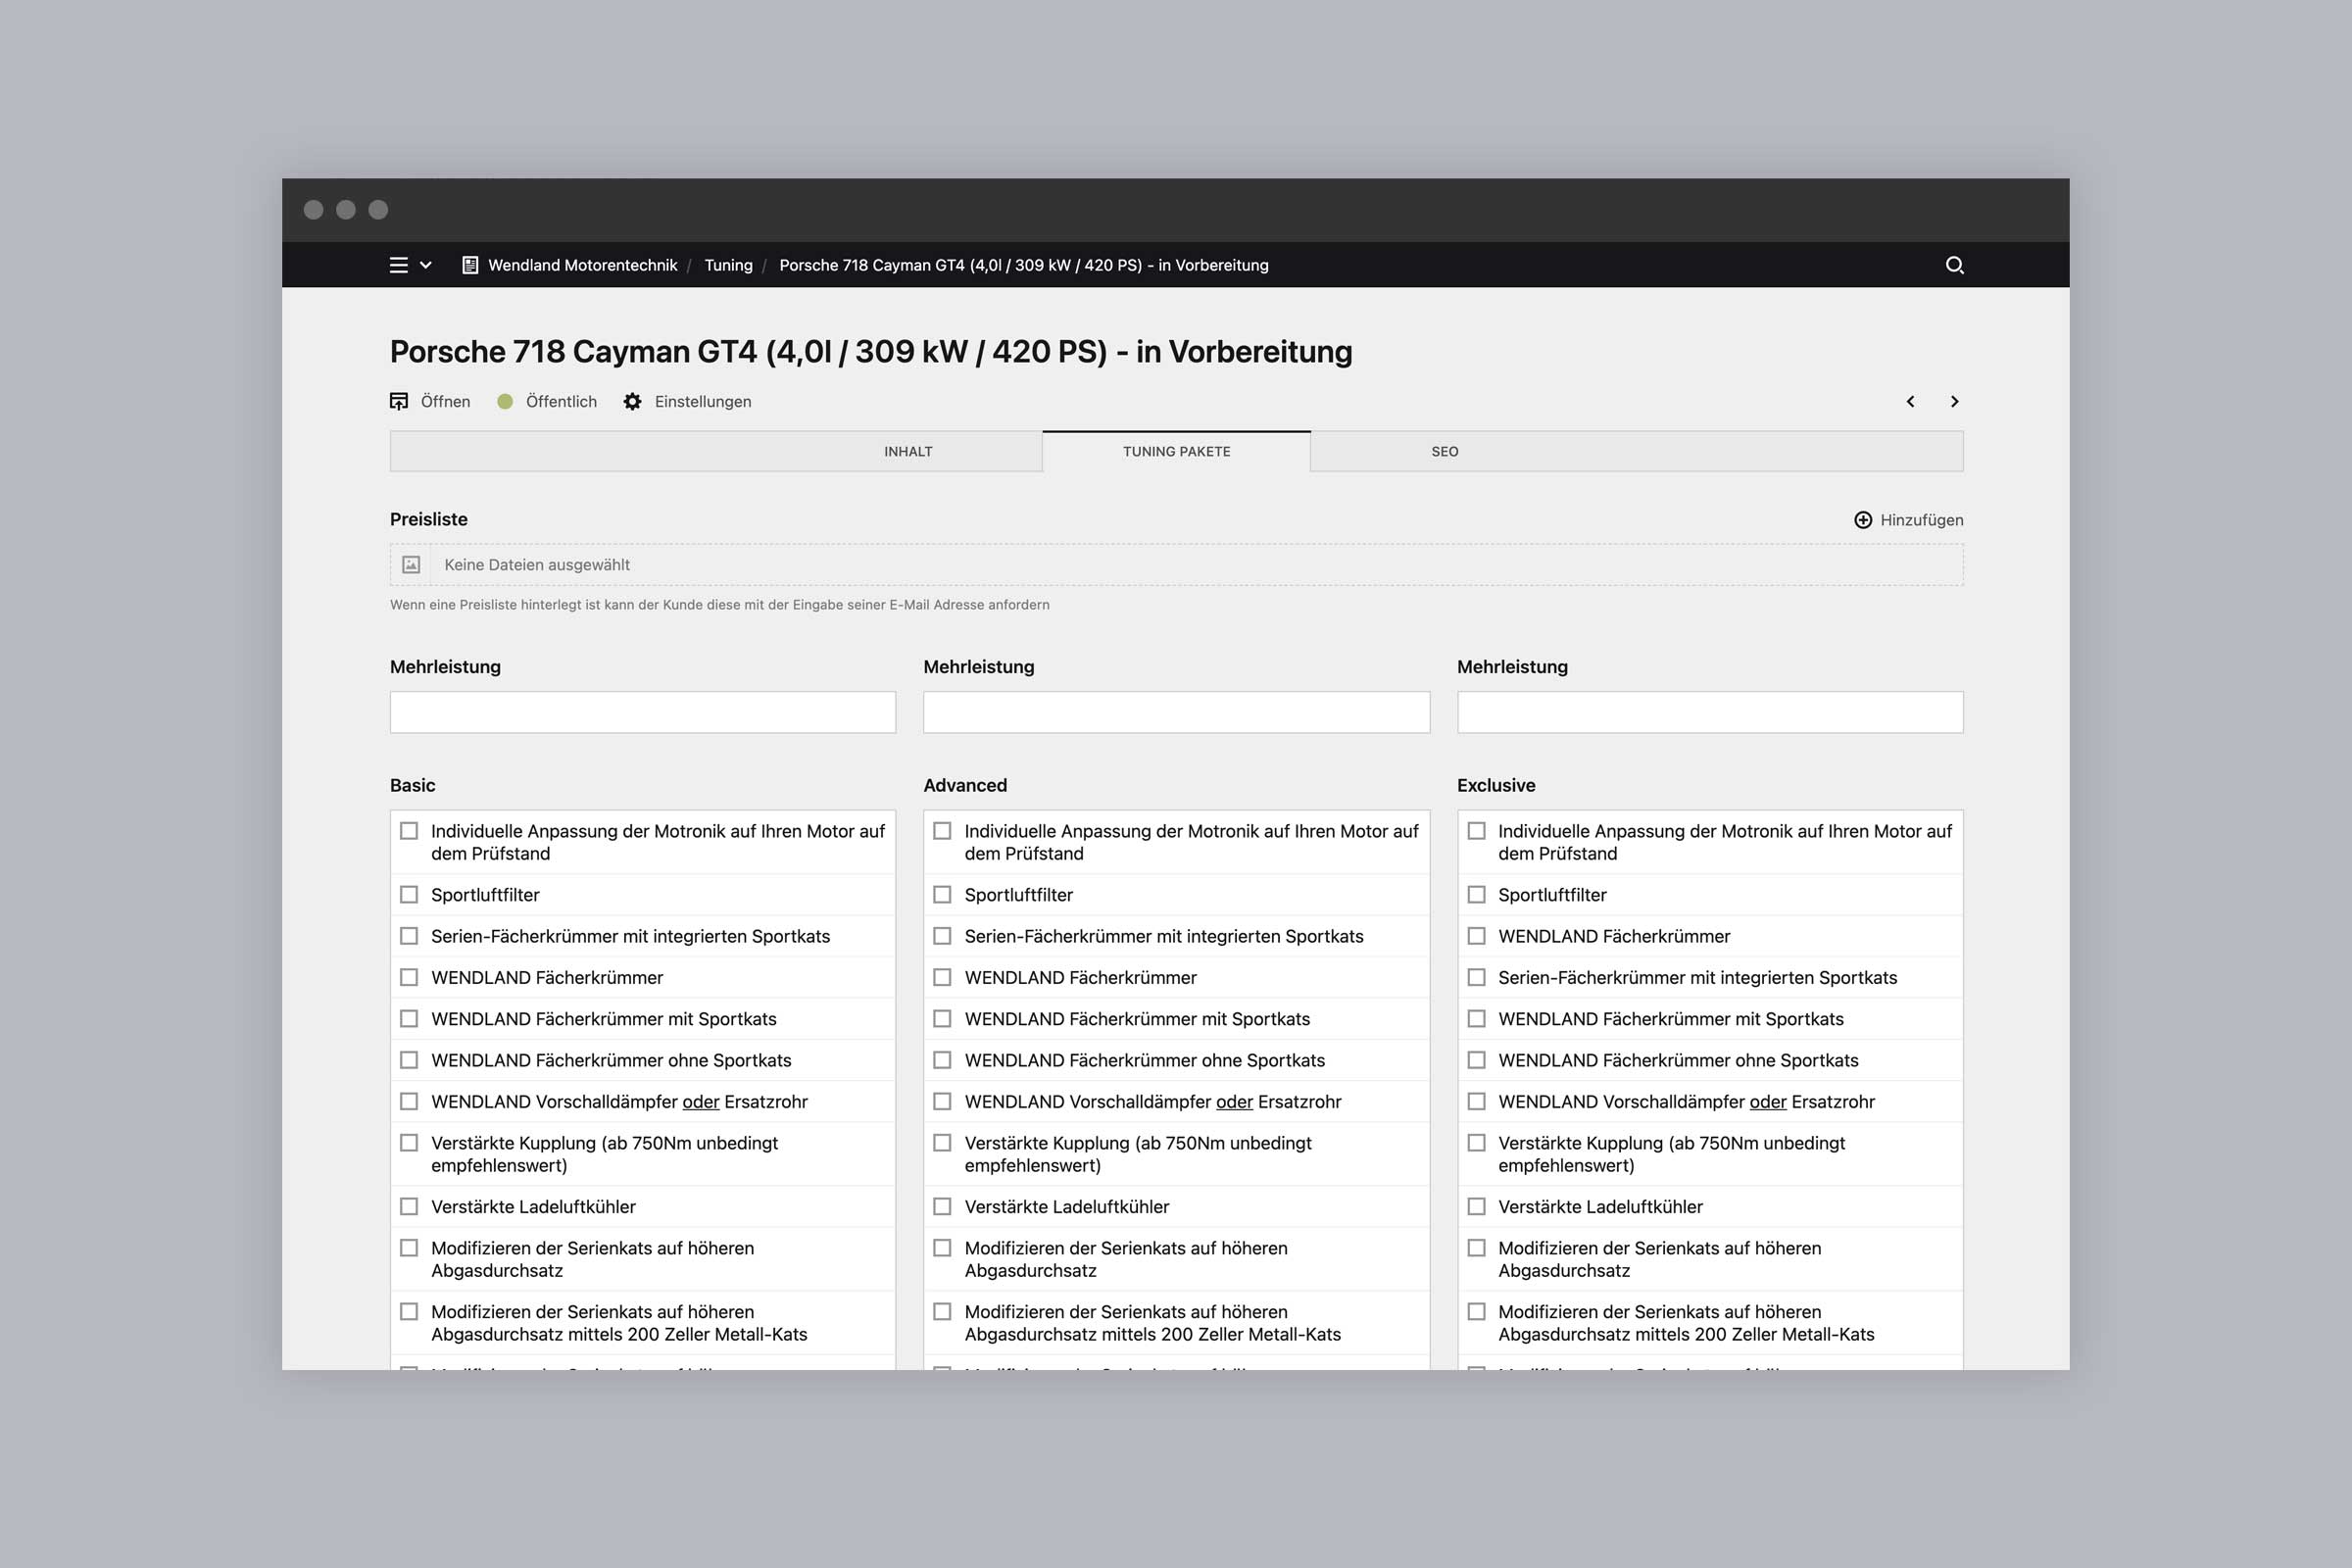Viewport: 2352px width, 1568px height.
Task: Select the TUNING PAKETE tab
Action: [x=1176, y=452]
